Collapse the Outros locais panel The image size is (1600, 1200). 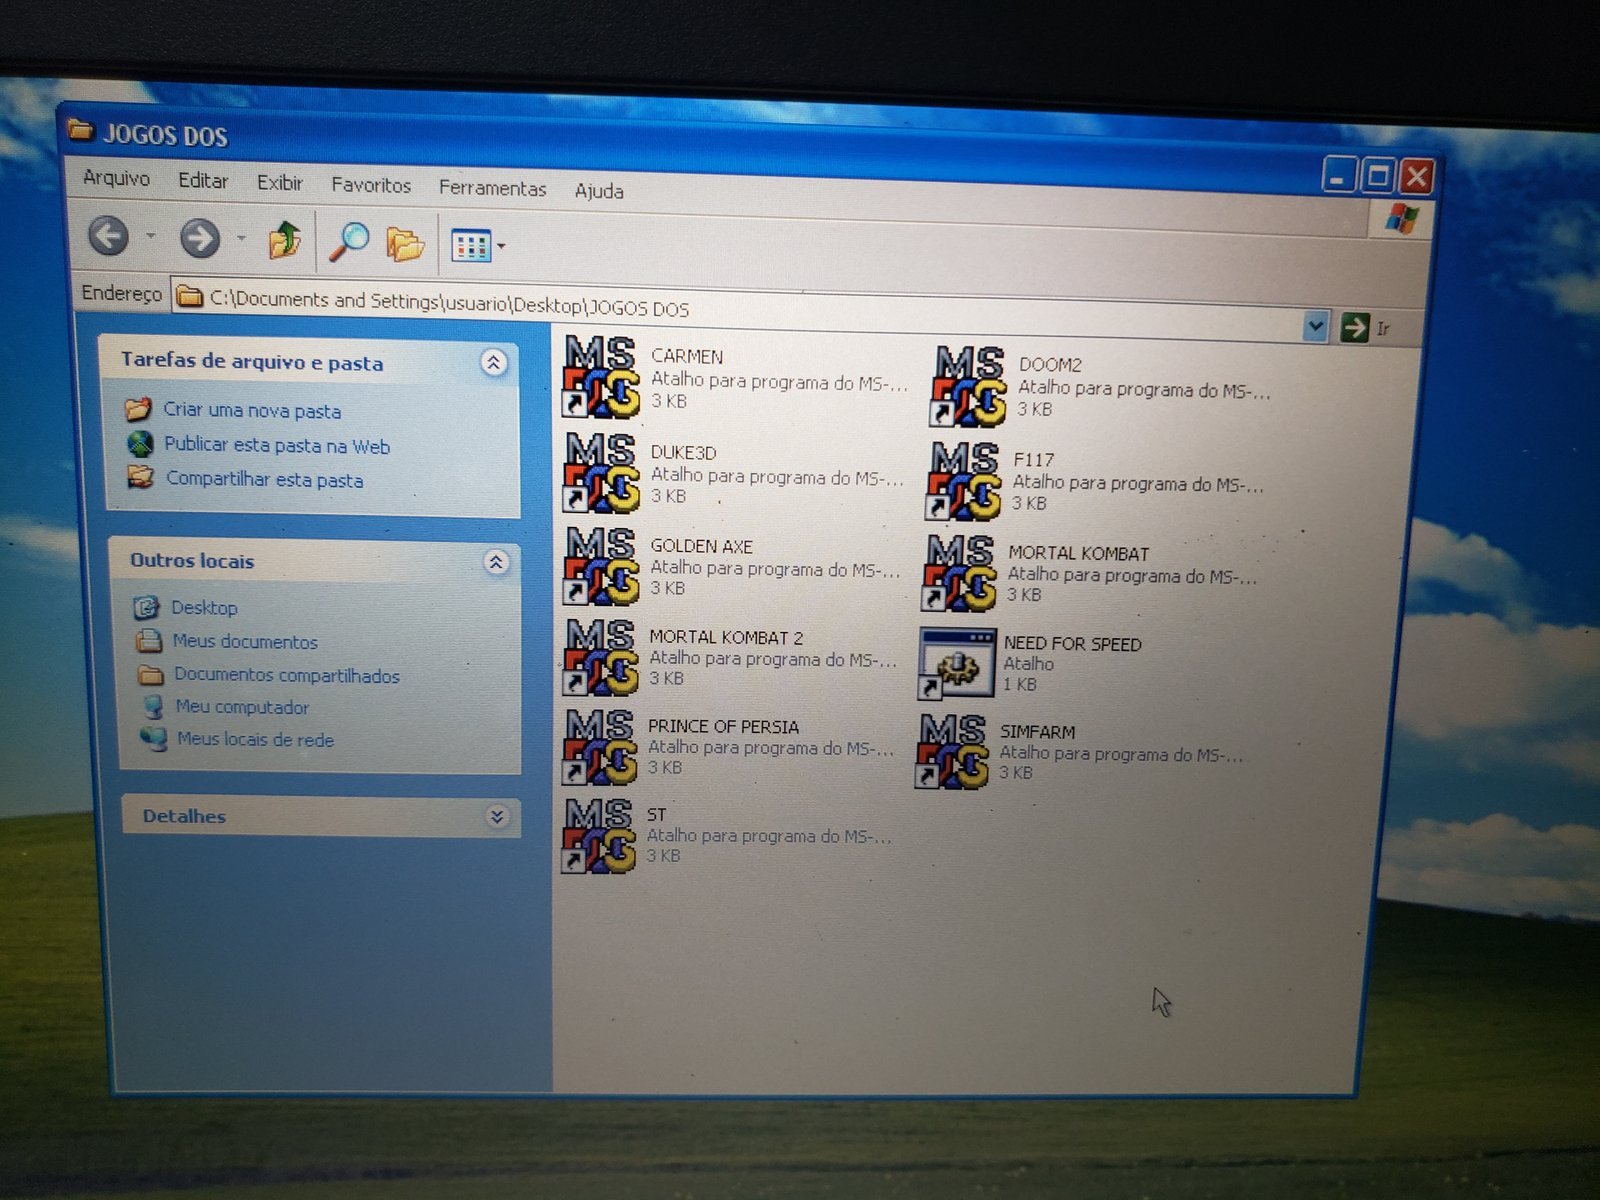pyautogui.click(x=496, y=562)
